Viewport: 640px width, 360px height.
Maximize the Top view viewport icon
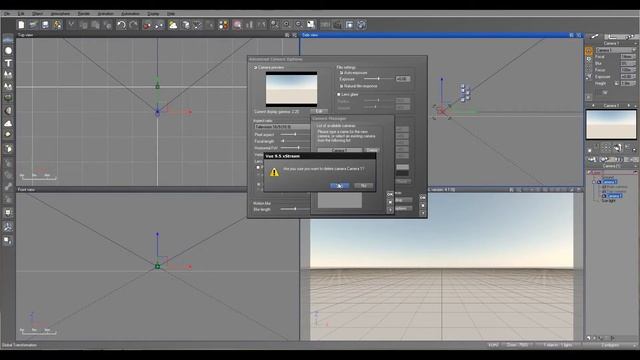click(294, 35)
